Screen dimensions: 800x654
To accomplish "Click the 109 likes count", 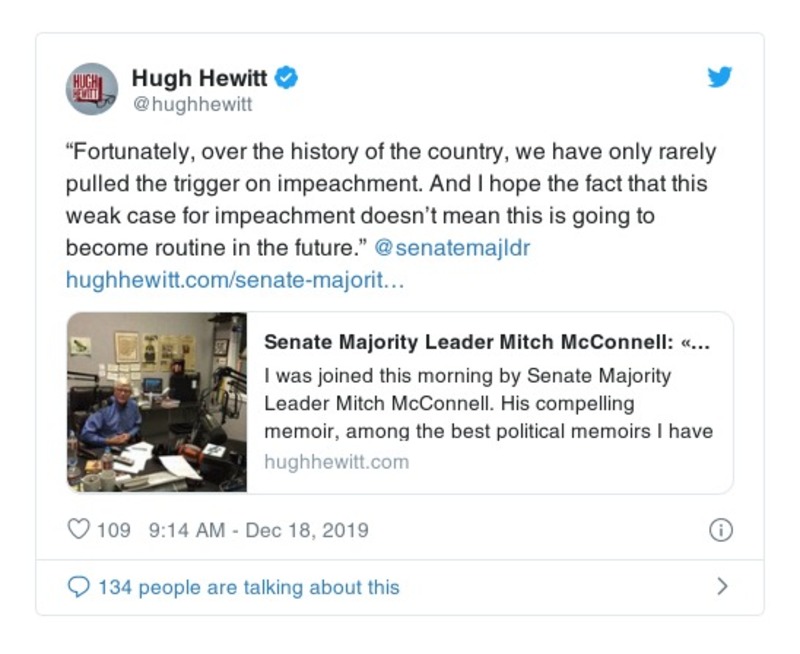I will pos(113,530).
